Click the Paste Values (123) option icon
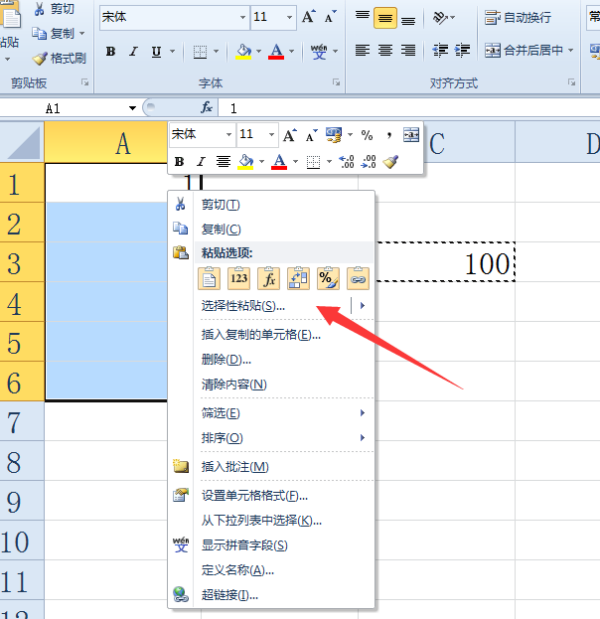600x619 pixels. tap(239, 278)
